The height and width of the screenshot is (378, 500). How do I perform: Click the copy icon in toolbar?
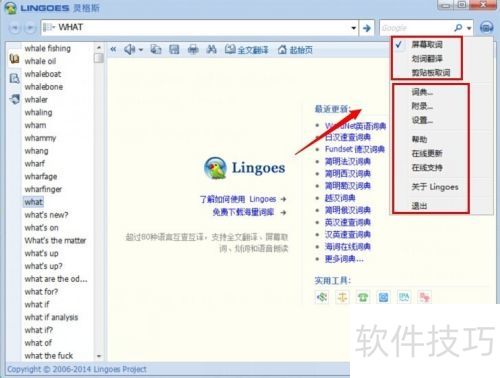click(156, 49)
